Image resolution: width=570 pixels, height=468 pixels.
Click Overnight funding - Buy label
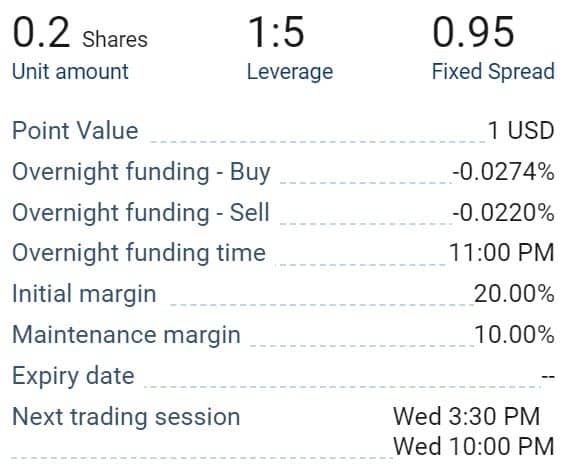point(141,172)
